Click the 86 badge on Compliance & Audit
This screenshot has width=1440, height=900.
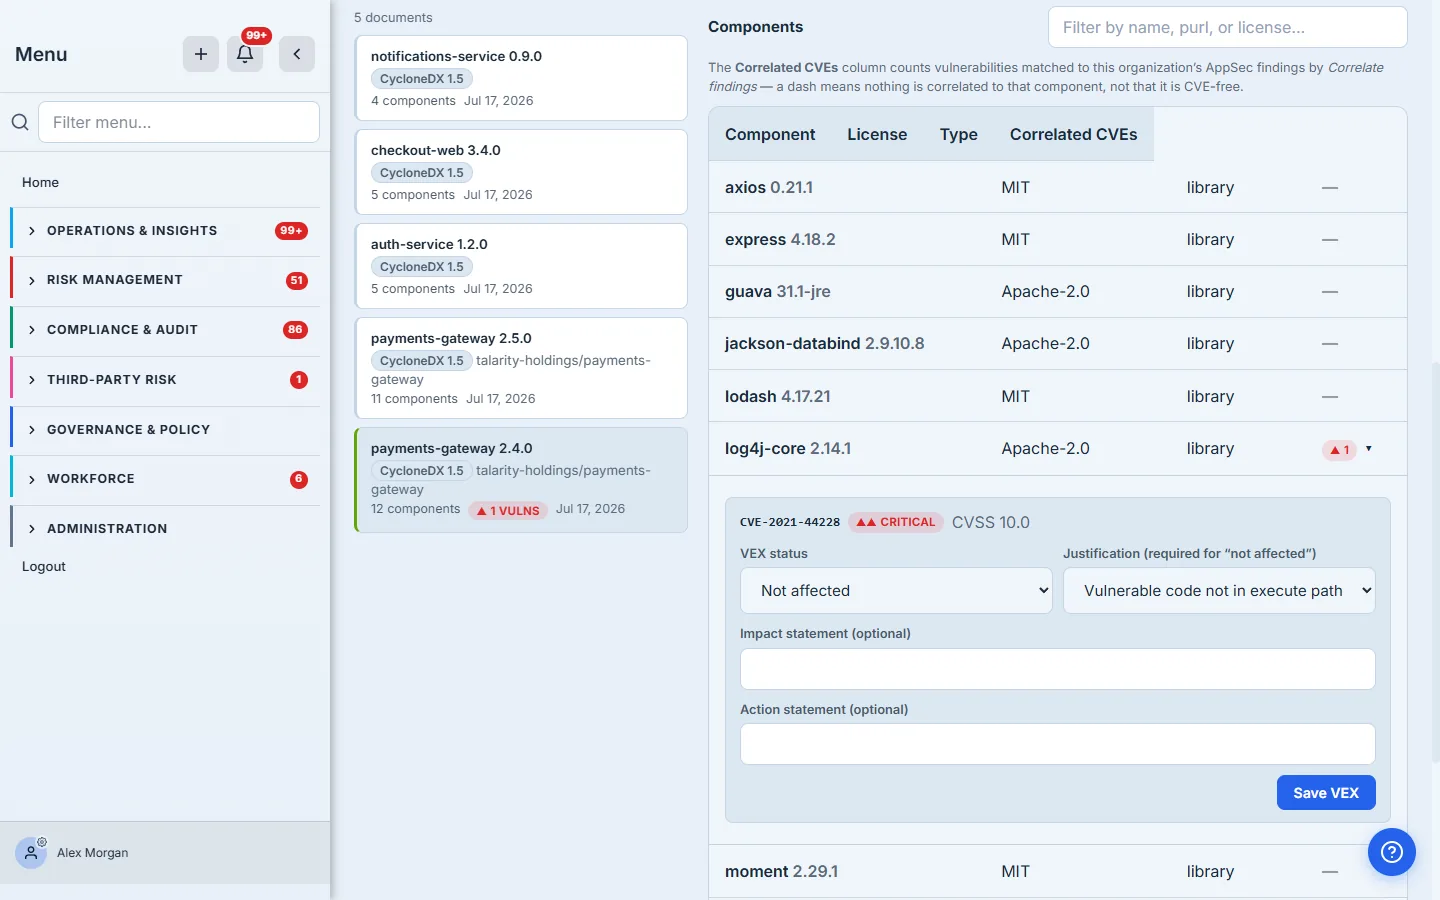295,330
